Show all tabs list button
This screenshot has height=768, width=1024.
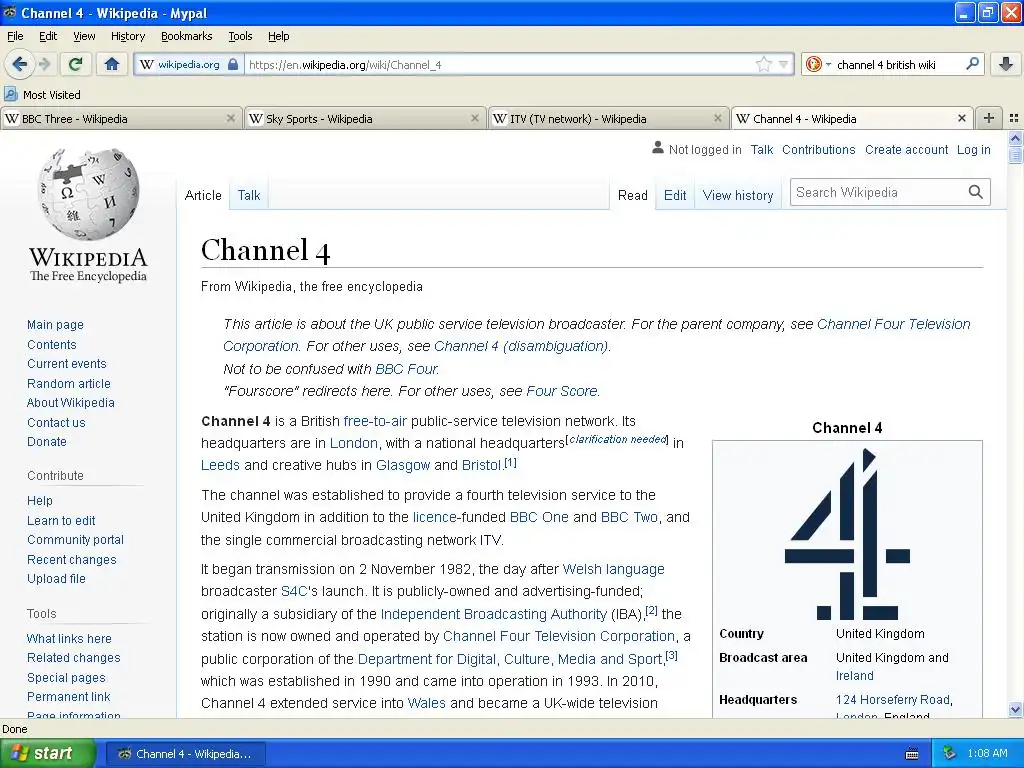point(1014,118)
